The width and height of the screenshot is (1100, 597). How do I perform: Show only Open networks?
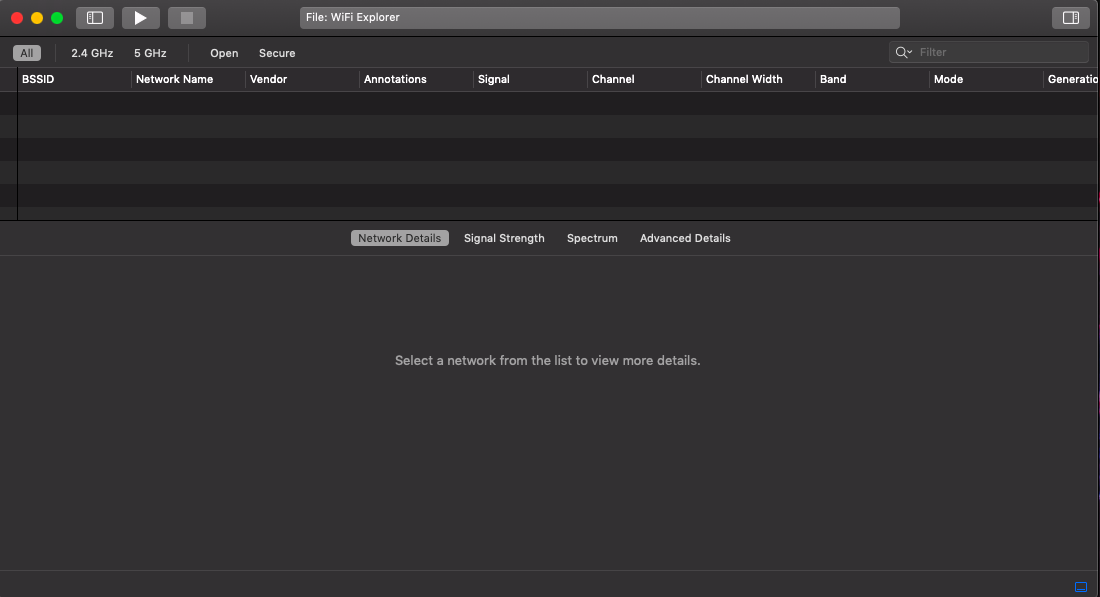[x=224, y=53]
